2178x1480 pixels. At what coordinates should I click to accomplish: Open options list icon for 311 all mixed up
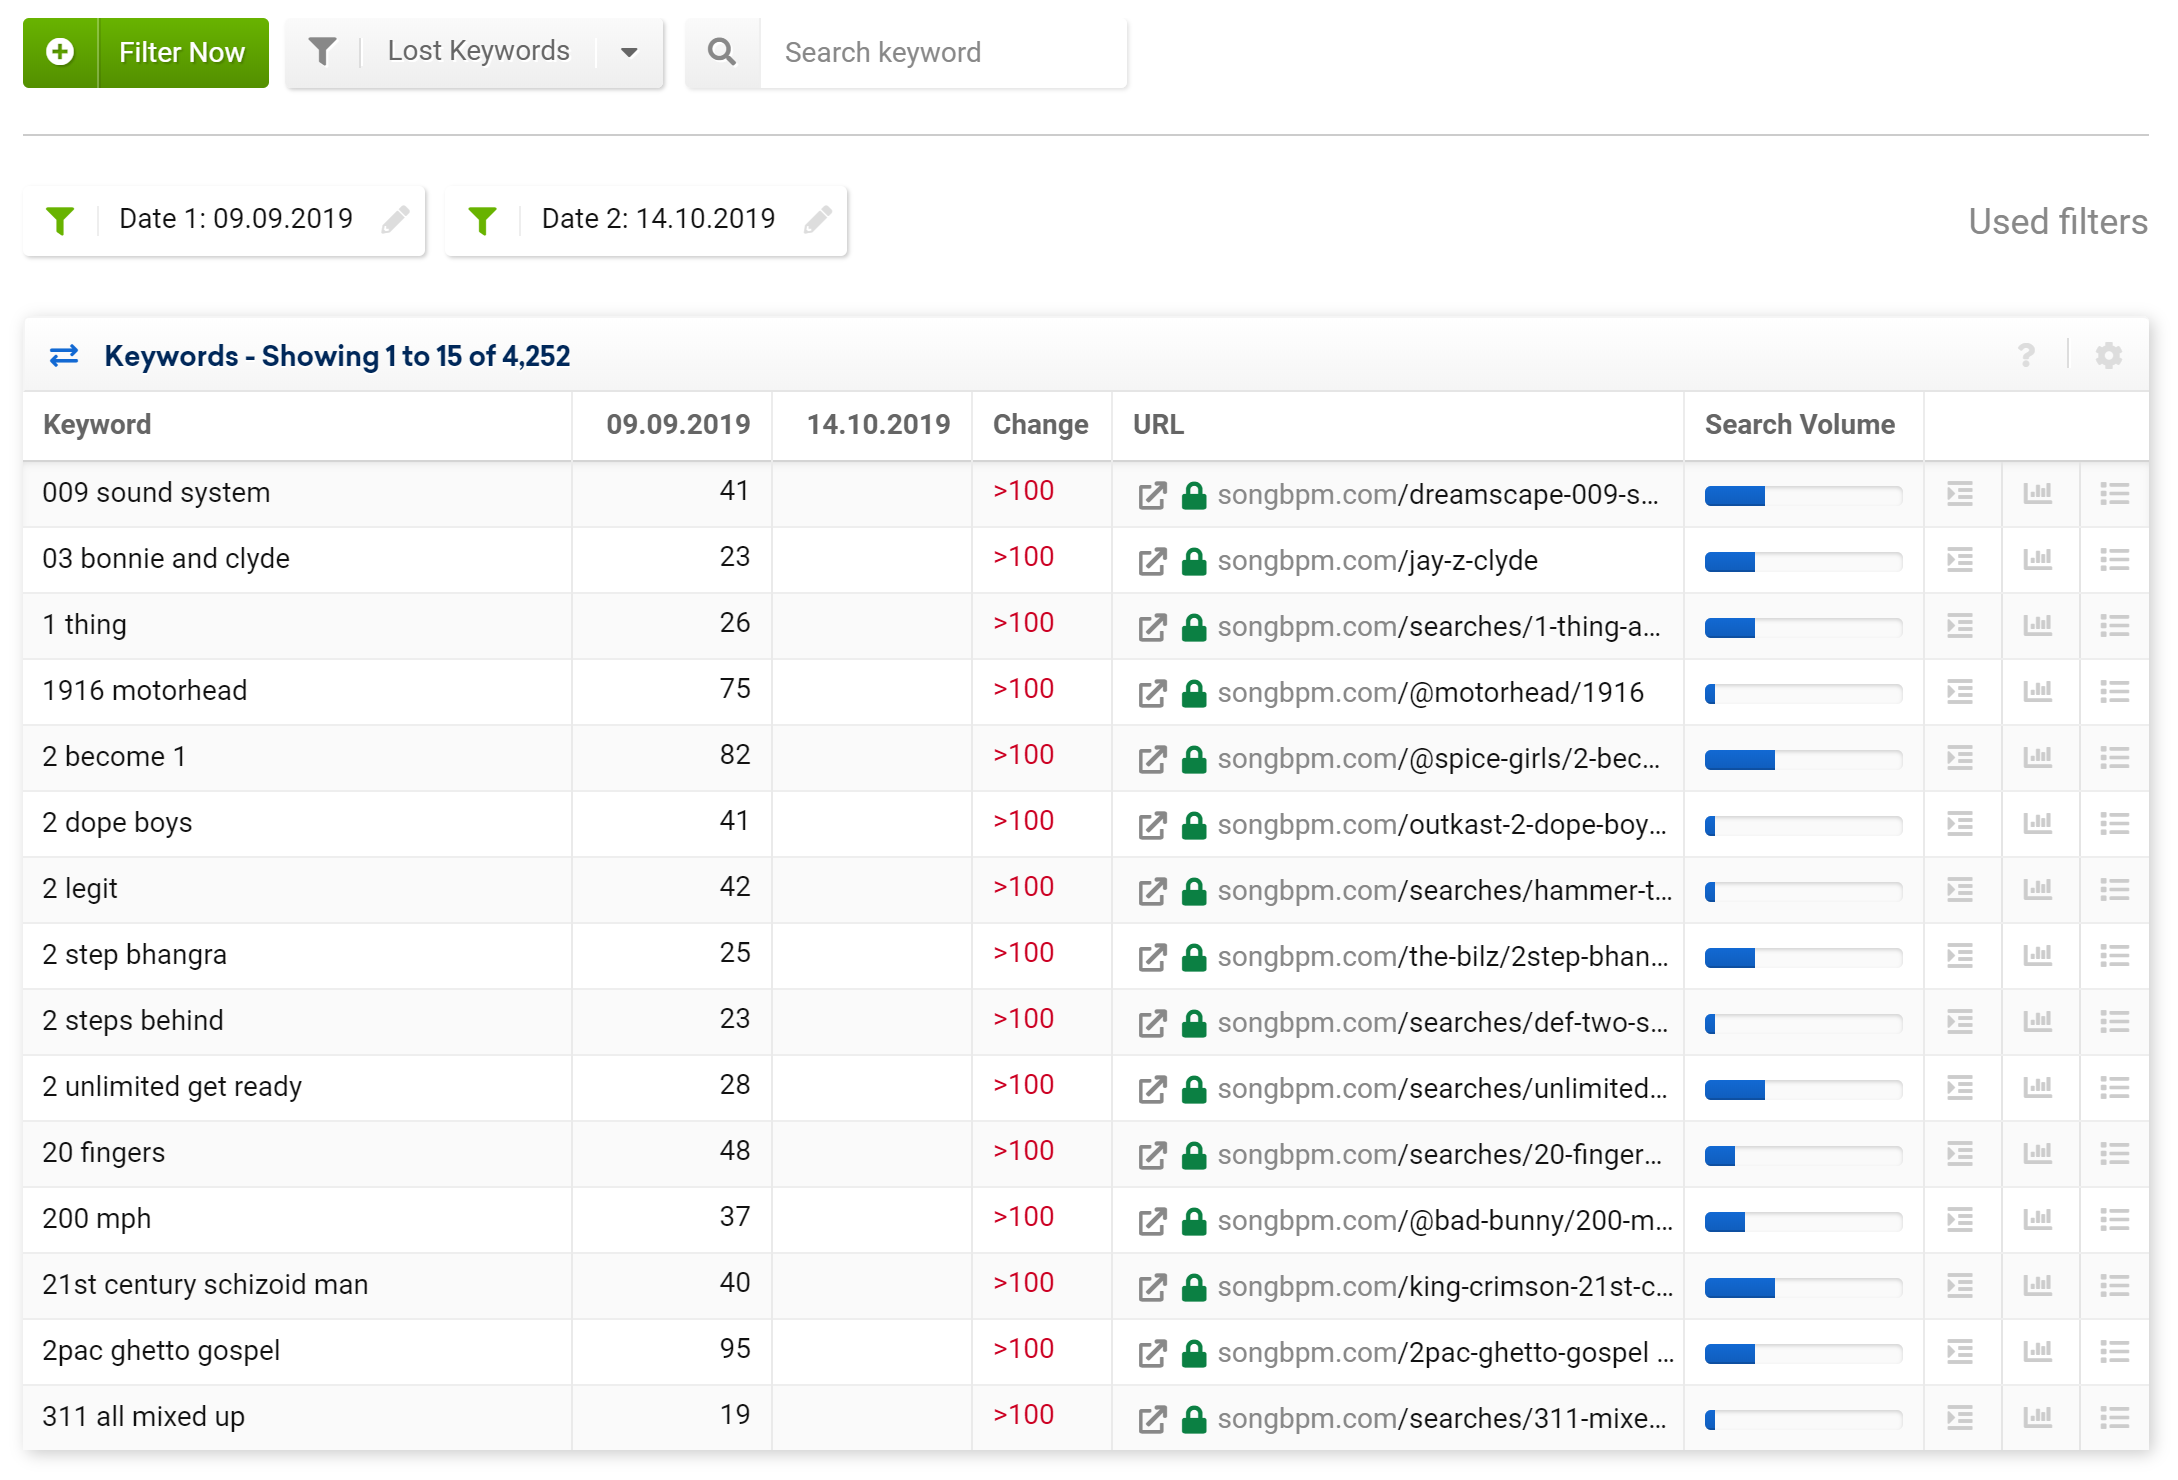[x=2114, y=1418]
